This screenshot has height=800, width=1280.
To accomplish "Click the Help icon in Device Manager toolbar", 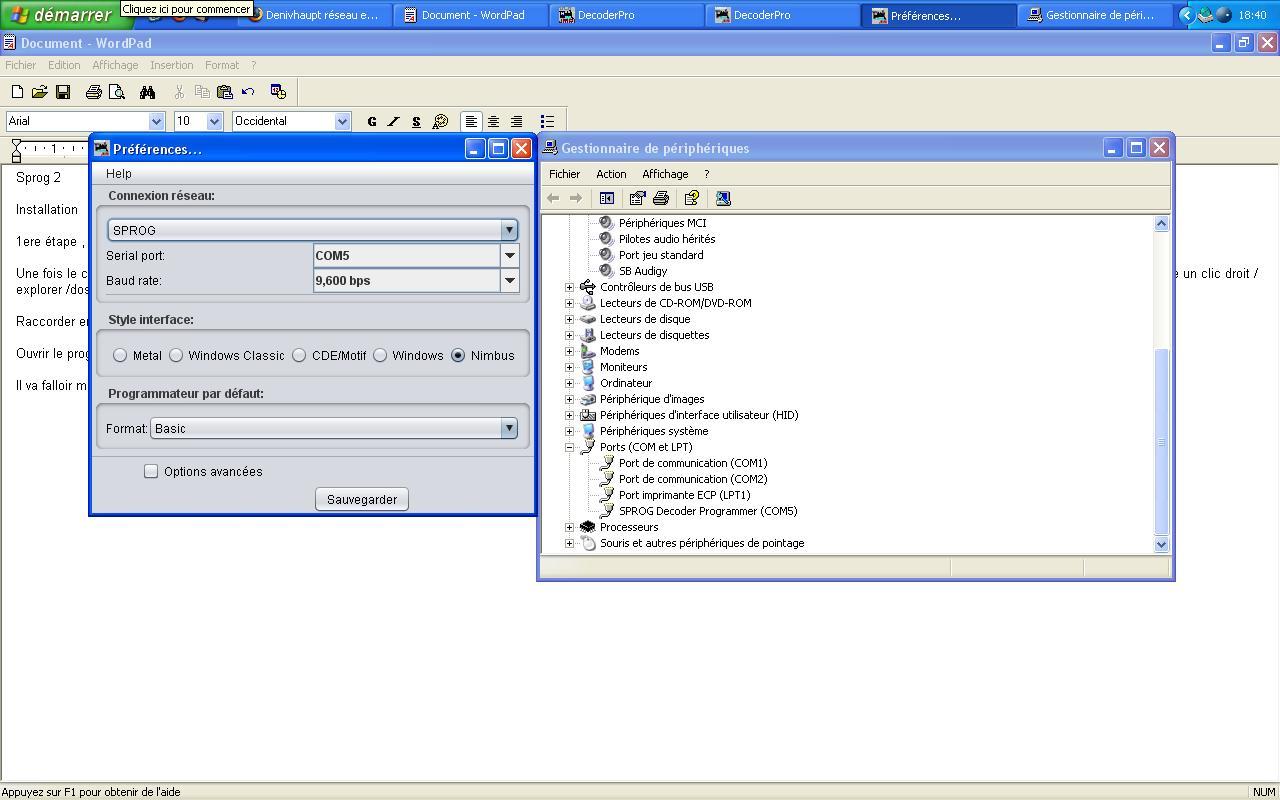I will tap(691, 198).
